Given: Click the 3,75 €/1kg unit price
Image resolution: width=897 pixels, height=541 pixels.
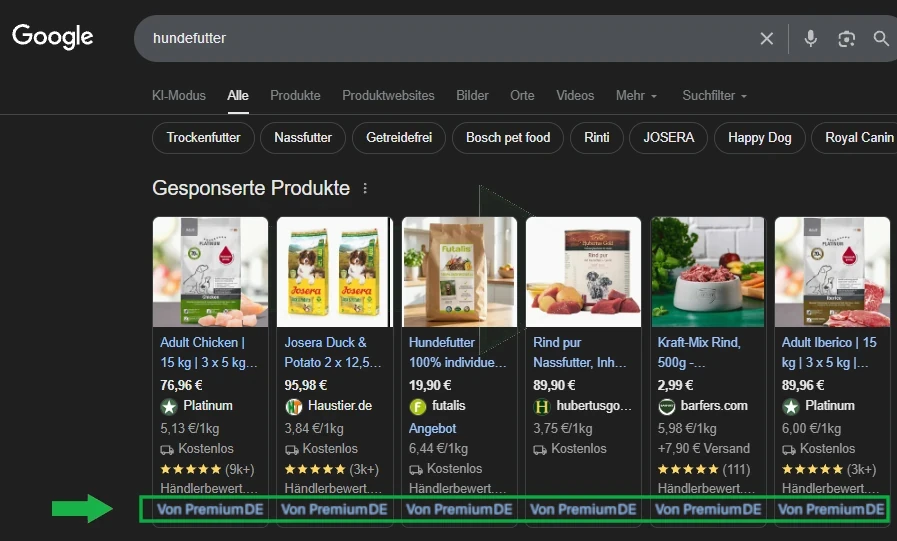Looking at the screenshot, I should [562, 428].
